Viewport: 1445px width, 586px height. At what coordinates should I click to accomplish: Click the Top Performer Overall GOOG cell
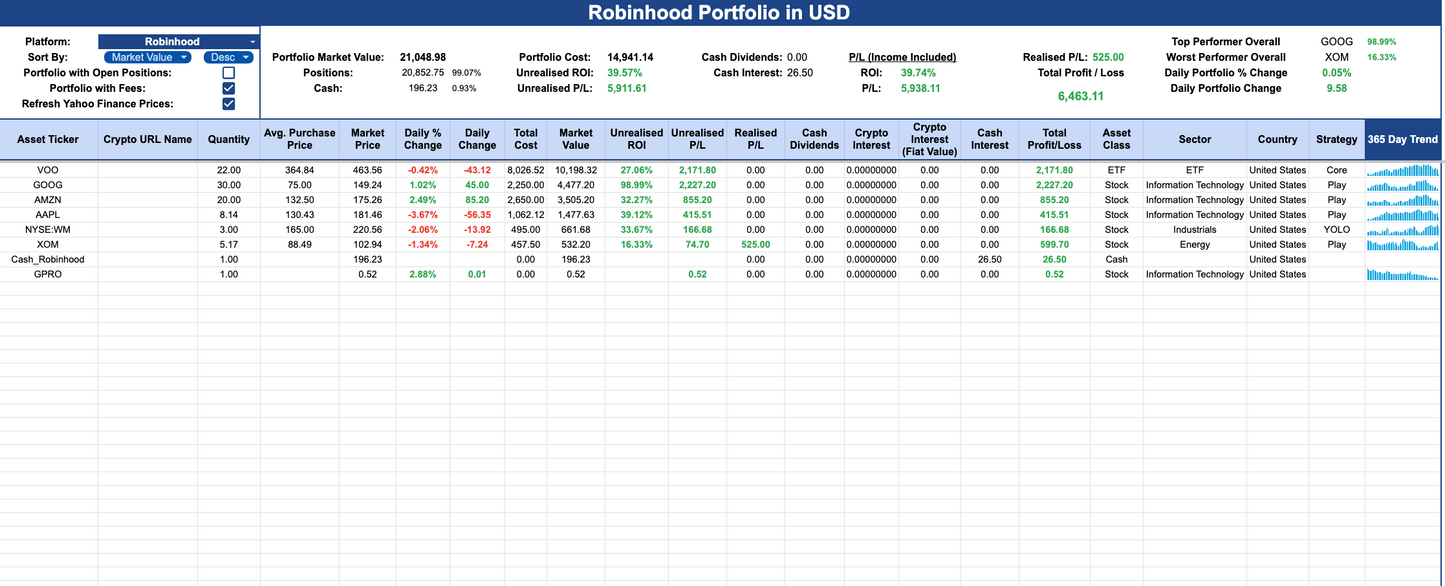point(1337,42)
